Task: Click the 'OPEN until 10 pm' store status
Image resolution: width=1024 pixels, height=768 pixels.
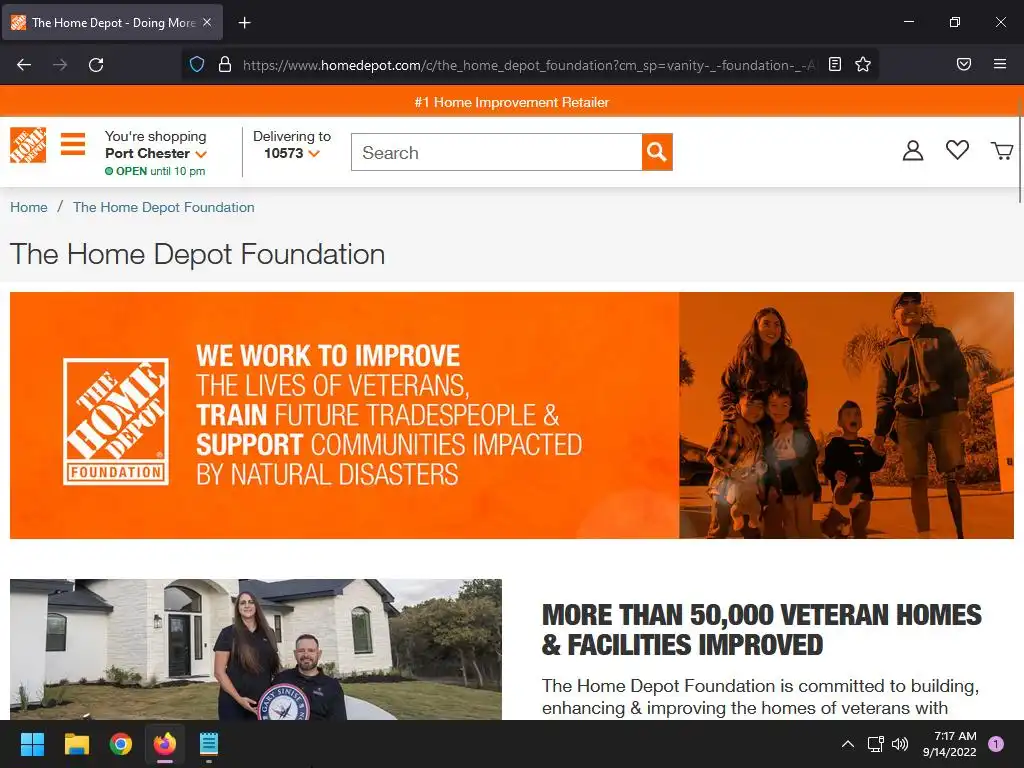Action: click(155, 171)
